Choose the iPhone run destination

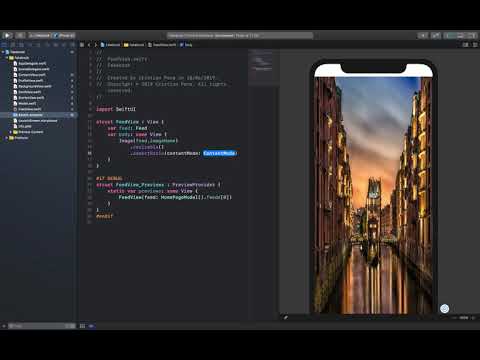[x=64, y=35]
